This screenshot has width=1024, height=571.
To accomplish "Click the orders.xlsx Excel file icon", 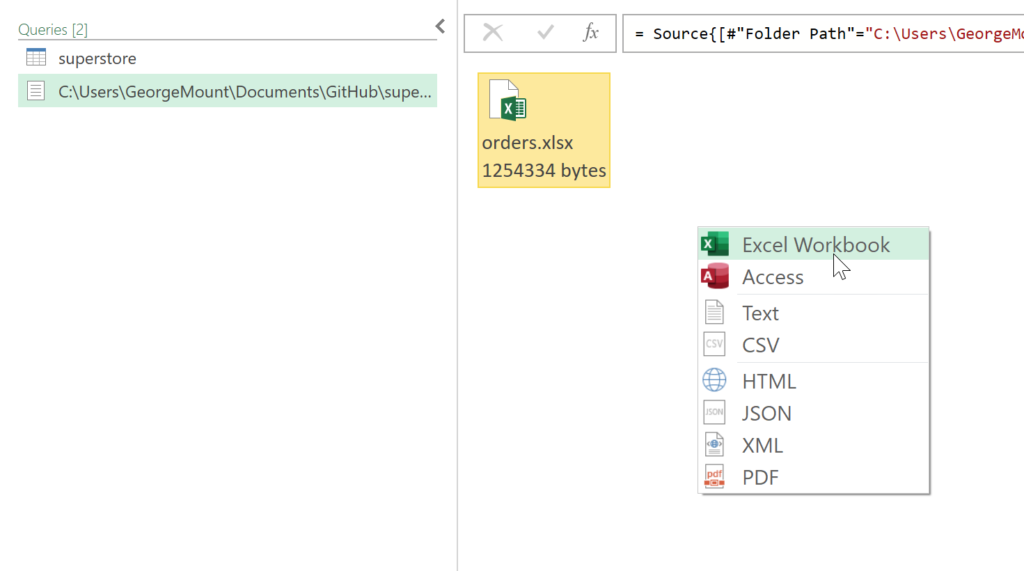I will (507, 101).
